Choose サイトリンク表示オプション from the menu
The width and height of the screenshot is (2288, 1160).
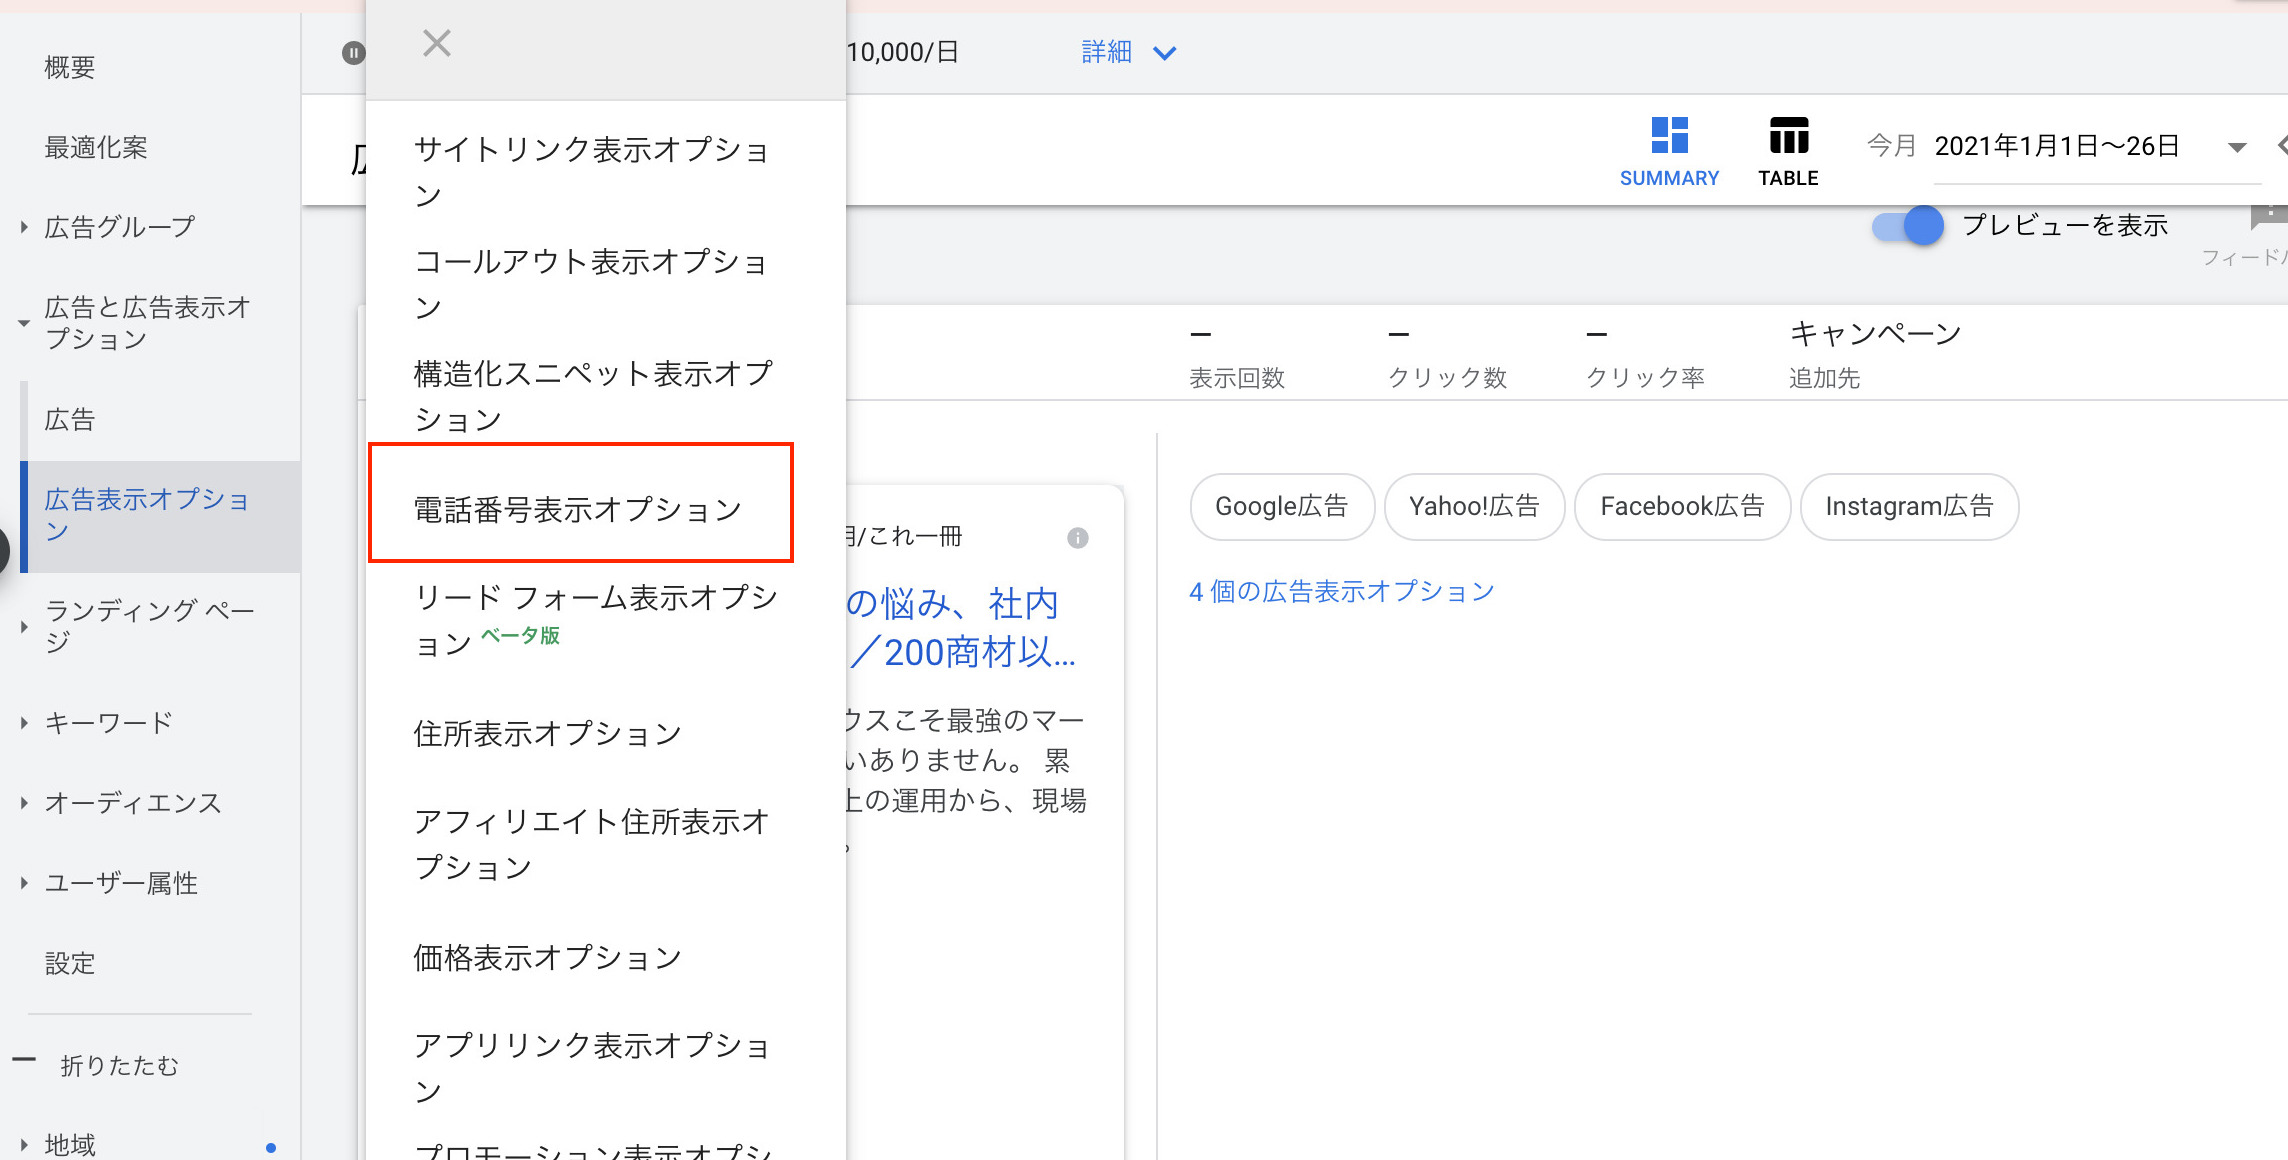pyautogui.click(x=591, y=171)
